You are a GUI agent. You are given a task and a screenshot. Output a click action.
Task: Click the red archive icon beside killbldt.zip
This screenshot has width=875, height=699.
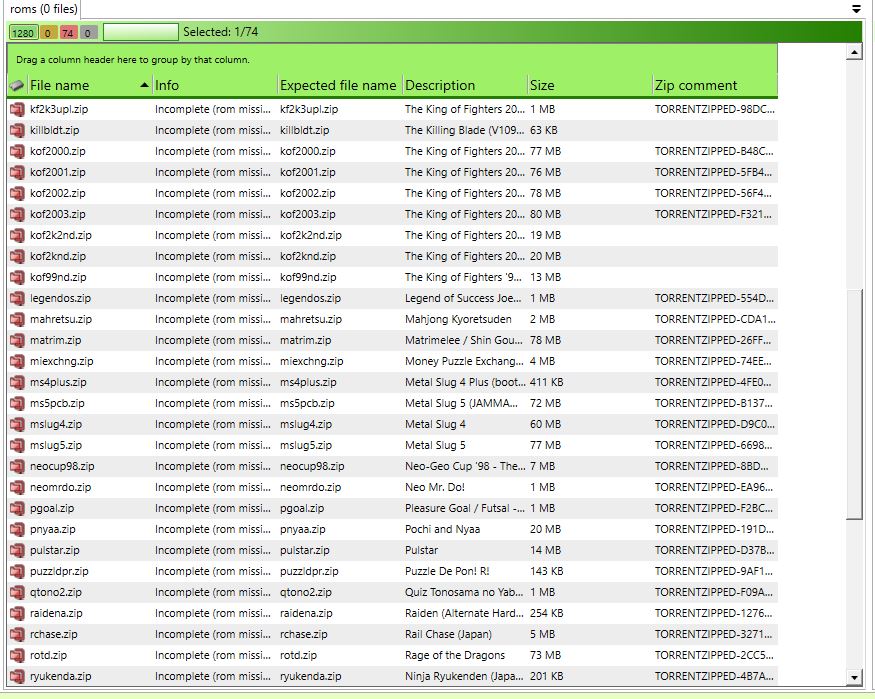coord(17,131)
